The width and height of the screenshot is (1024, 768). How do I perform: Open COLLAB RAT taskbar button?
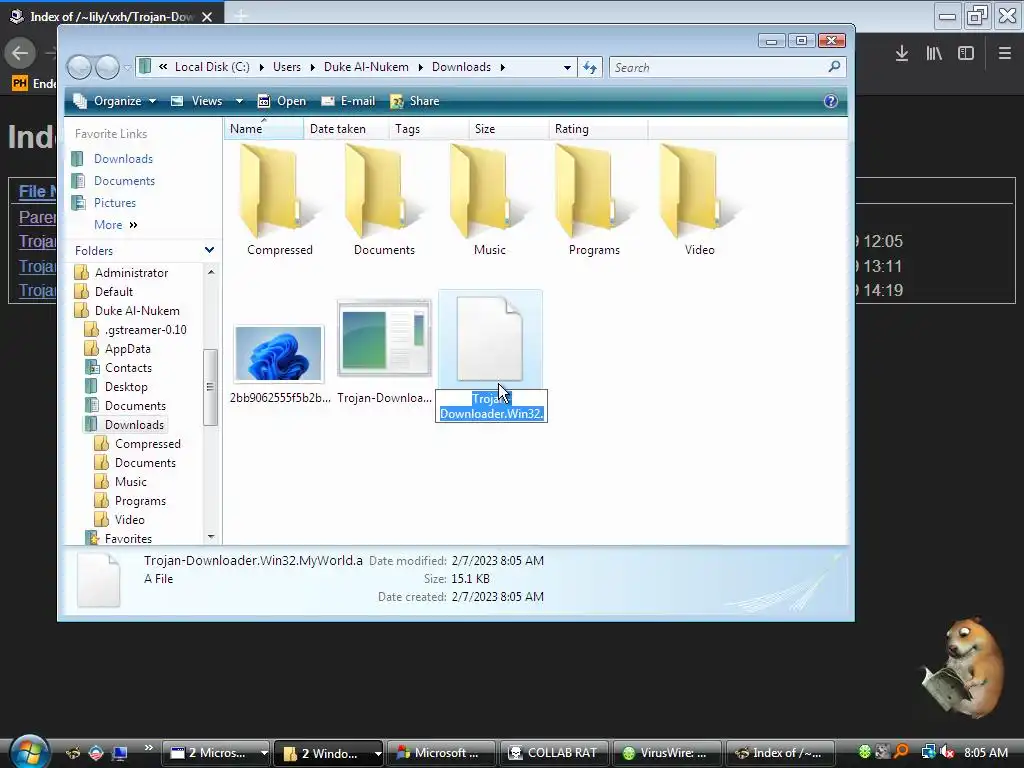(x=554, y=752)
